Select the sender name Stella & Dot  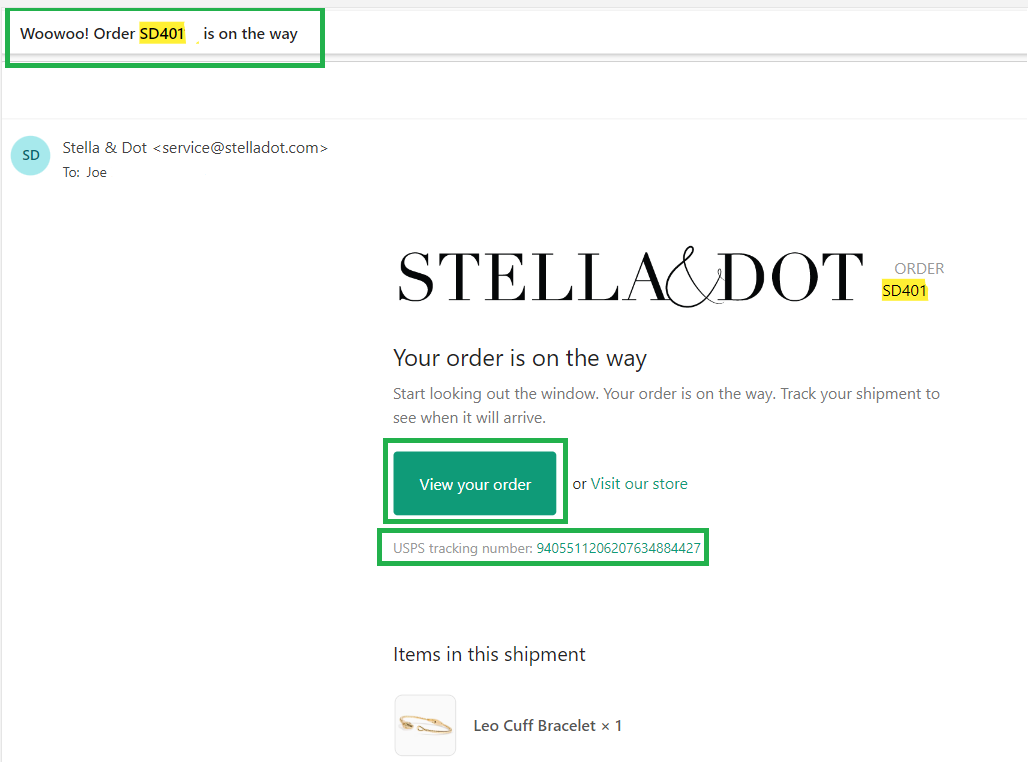[105, 148]
